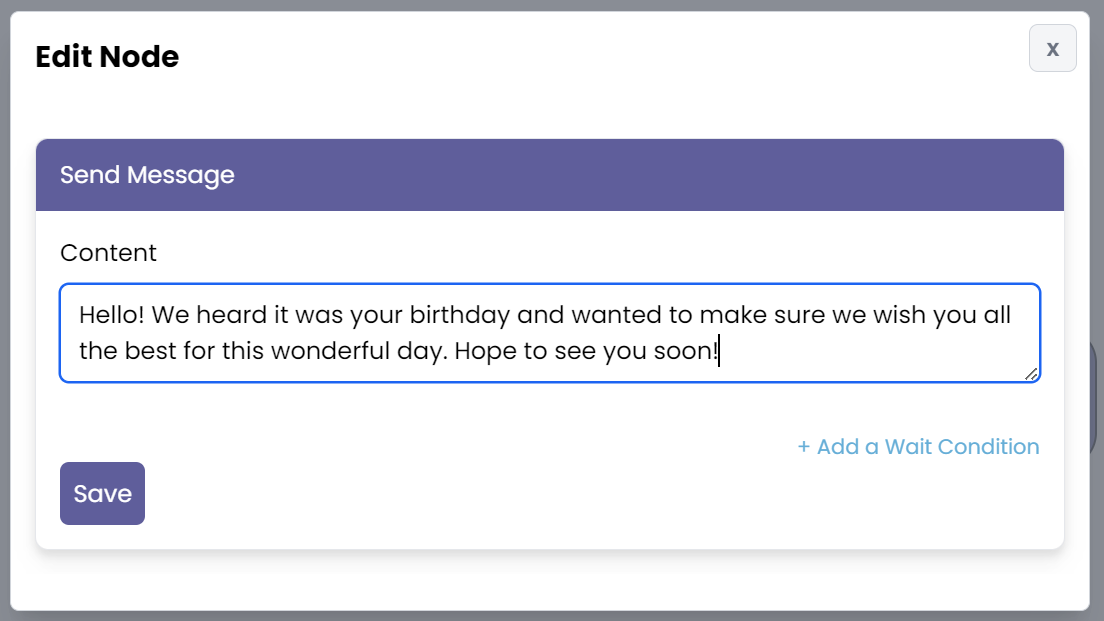Dismiss the modal via its X control
This screenshot has width=1104, height=621.
pyautogui.click(x=1052, y=48)
